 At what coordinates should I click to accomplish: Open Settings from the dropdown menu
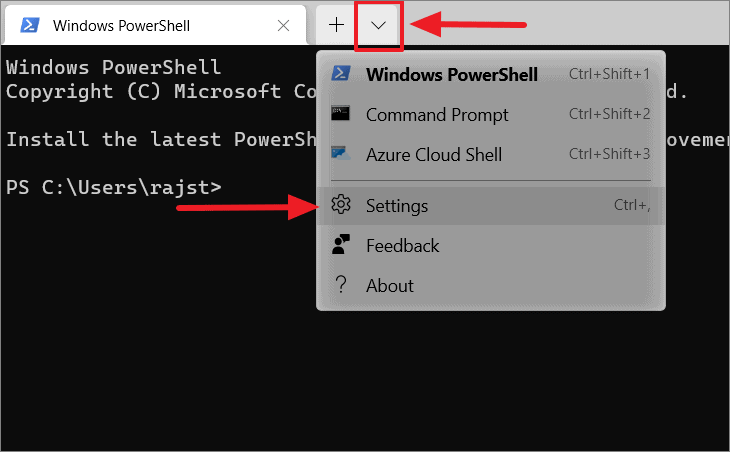(491, 206)
